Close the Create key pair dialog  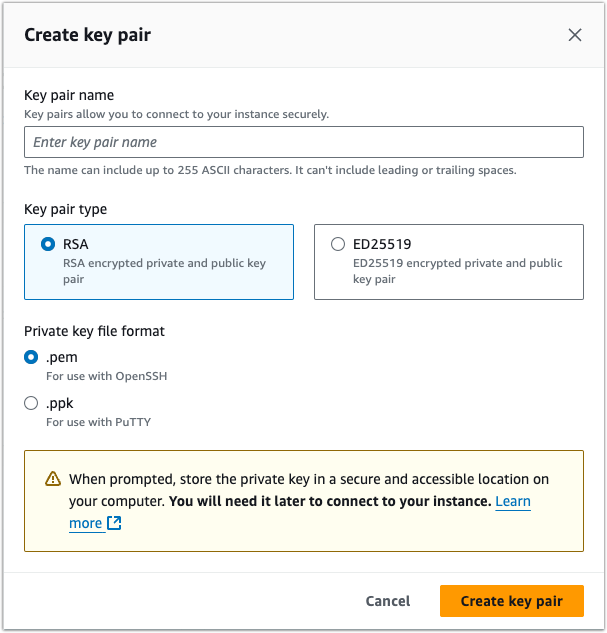click(575, 35)
